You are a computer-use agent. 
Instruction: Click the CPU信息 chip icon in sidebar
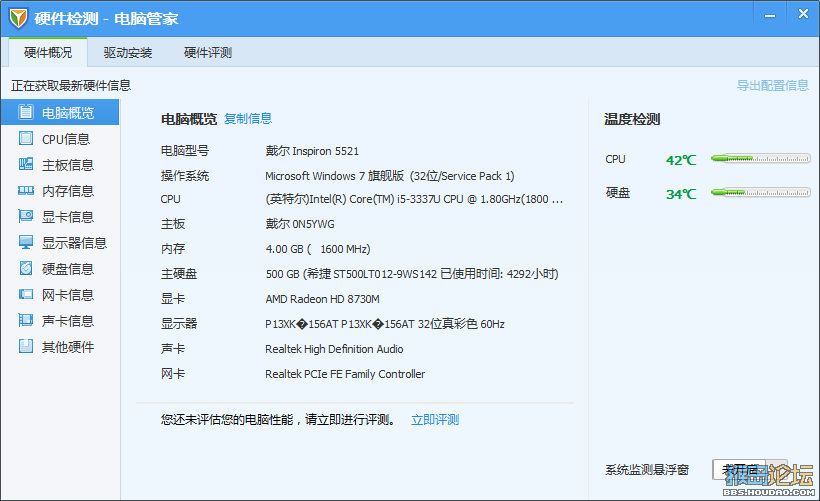(x=26, y=139)
